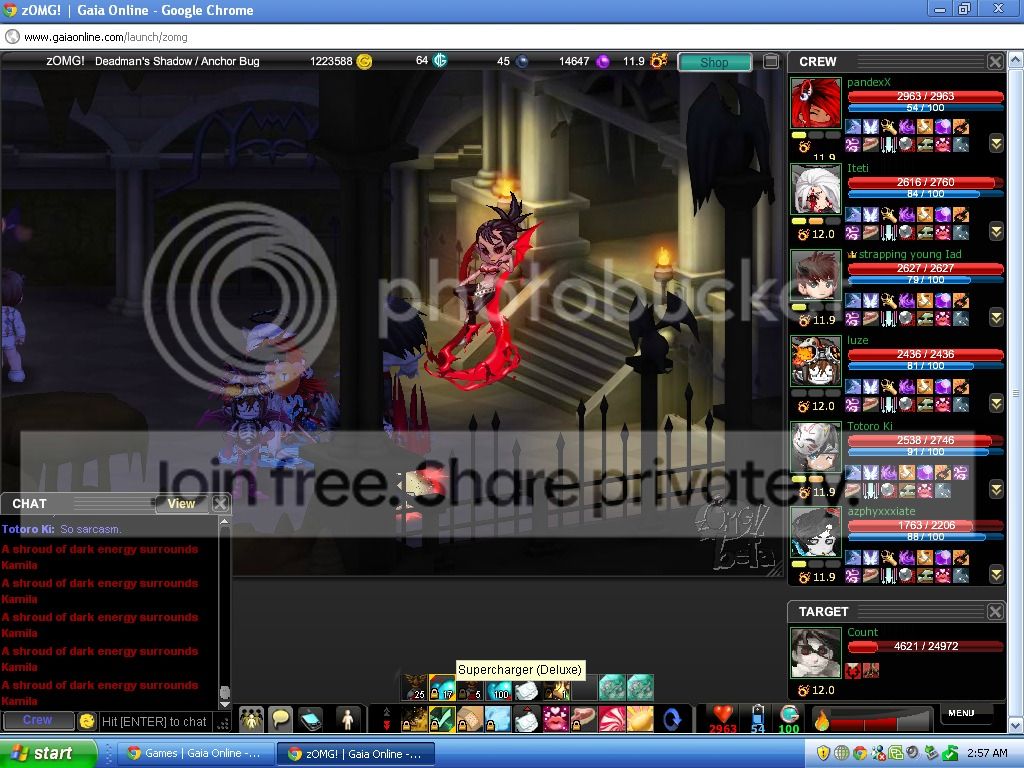Click the white avatar figure icon

[x=347, y=719]
